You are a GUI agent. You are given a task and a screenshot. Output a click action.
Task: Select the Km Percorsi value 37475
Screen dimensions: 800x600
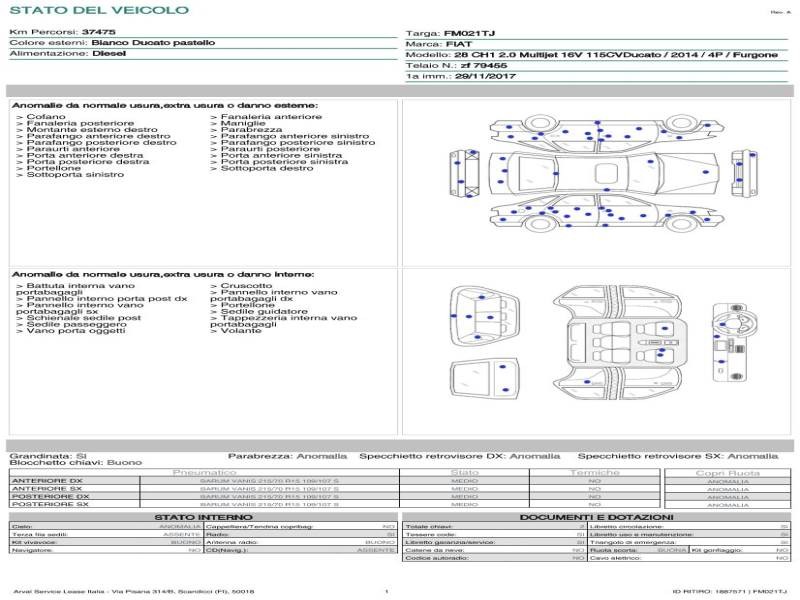[x=98, y=32]
